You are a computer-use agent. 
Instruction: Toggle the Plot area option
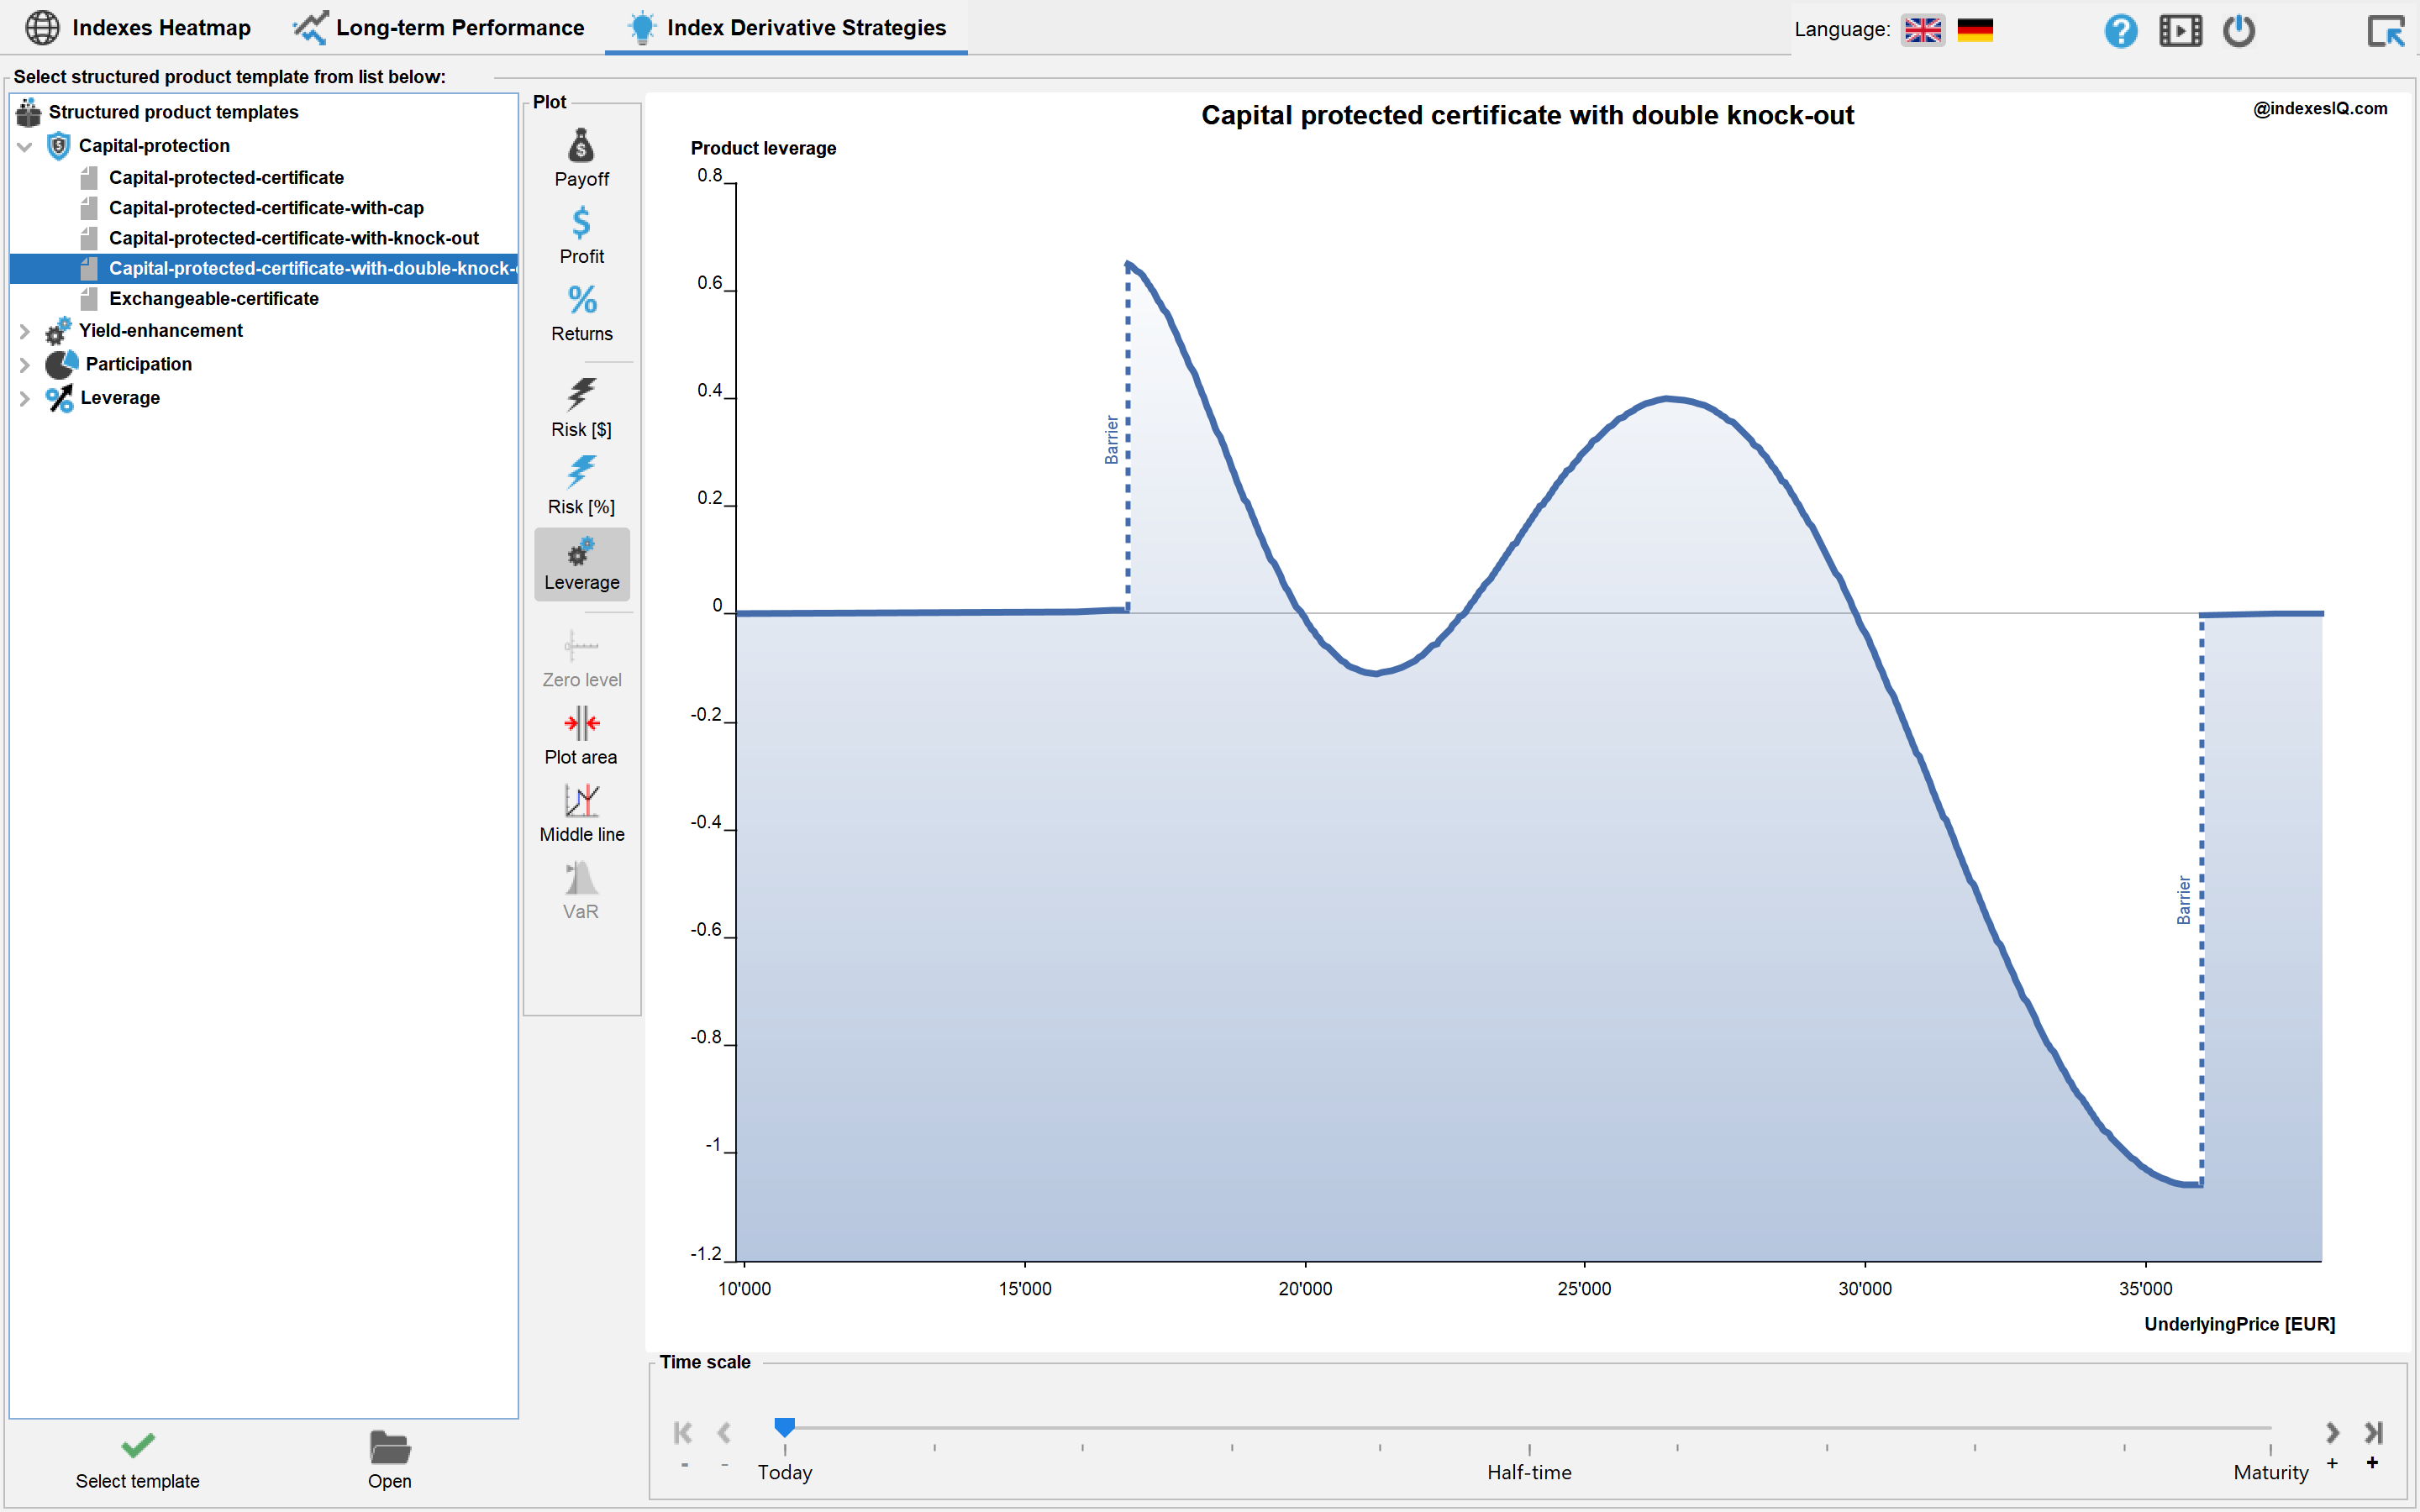coord(581,737)
